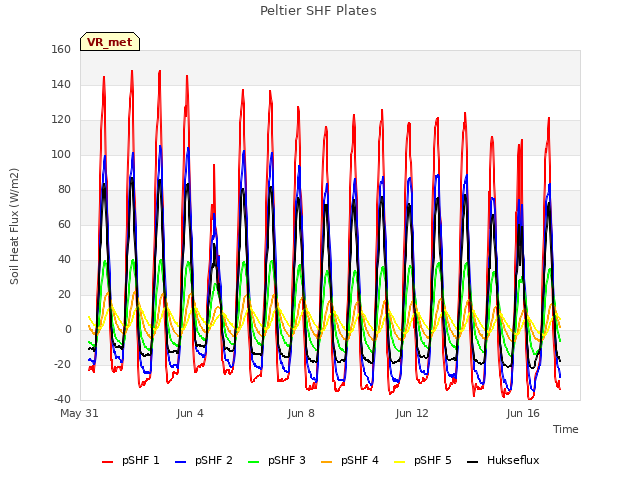Click the Jun 16 x-axis label
The width and height of the screenshot is (640, 480).
(523, 413)
